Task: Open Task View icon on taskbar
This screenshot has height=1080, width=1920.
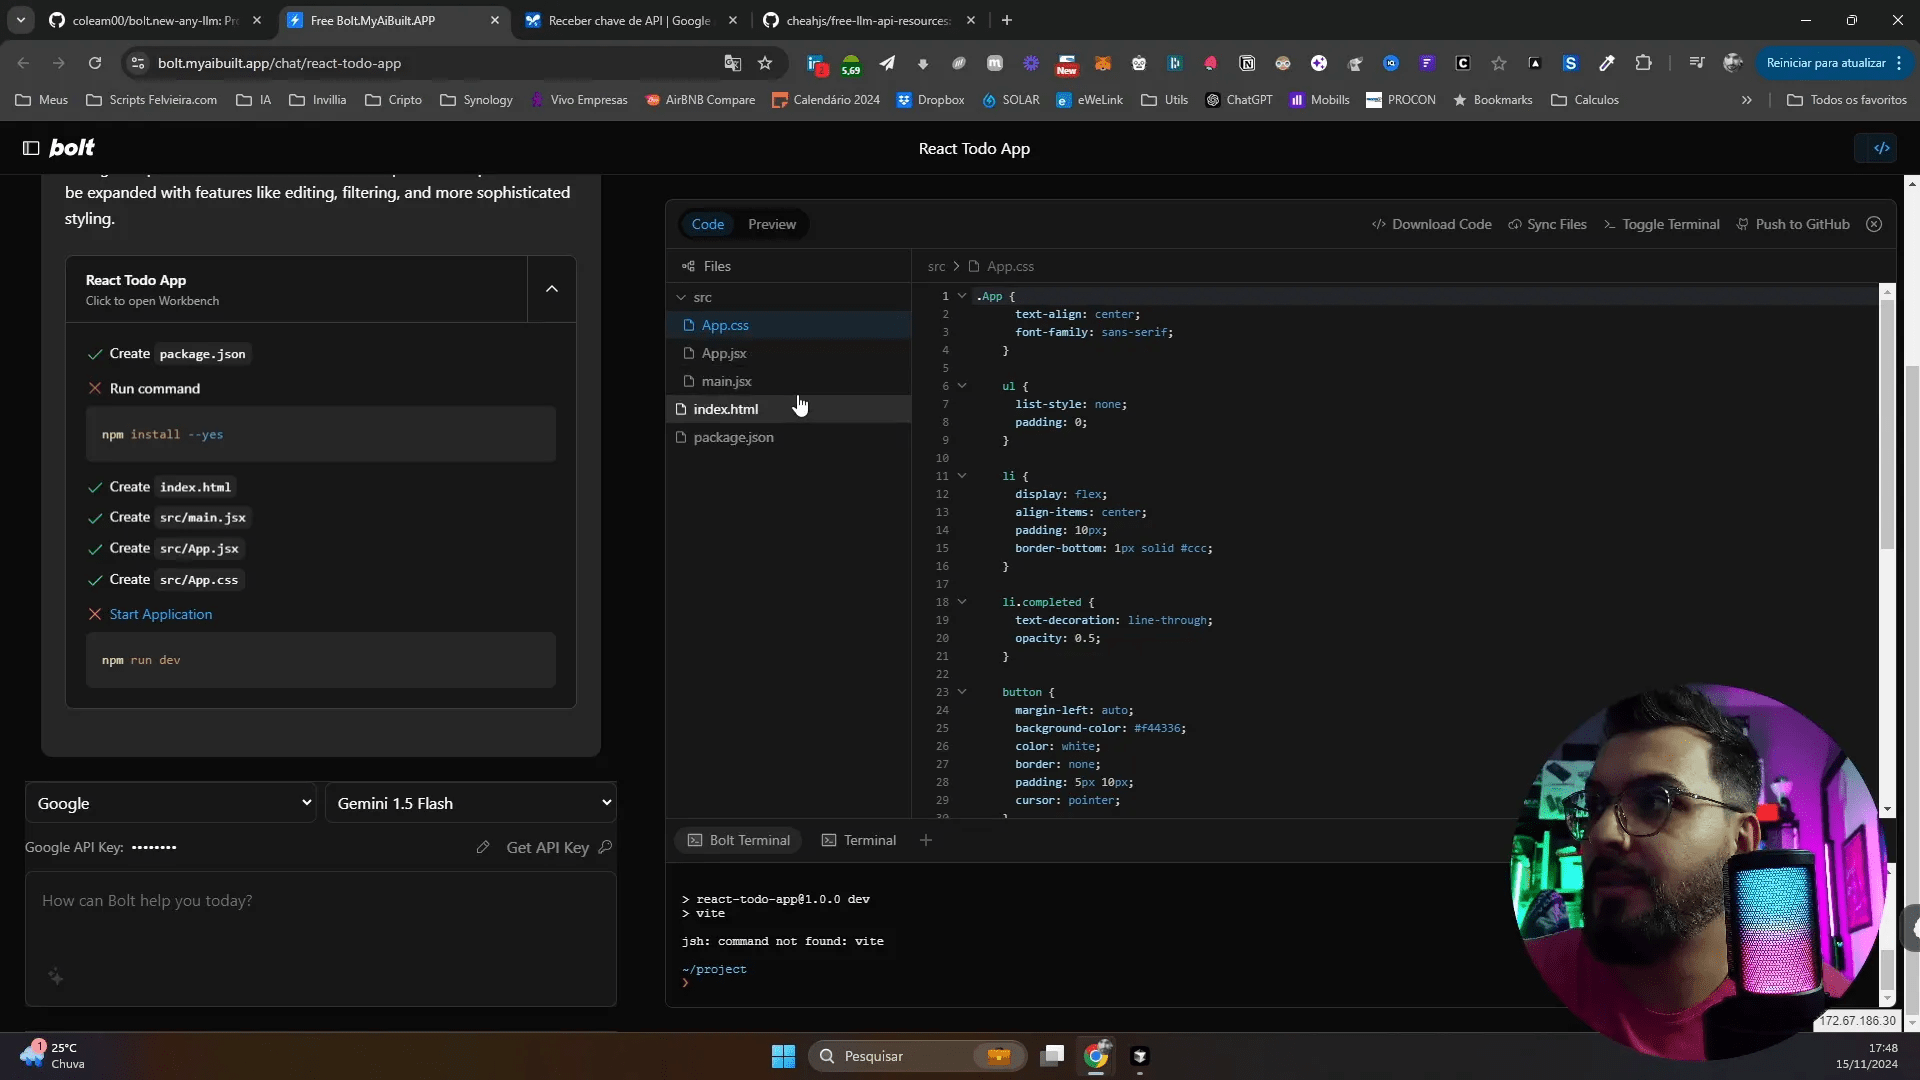Action: point(1052,1056)
